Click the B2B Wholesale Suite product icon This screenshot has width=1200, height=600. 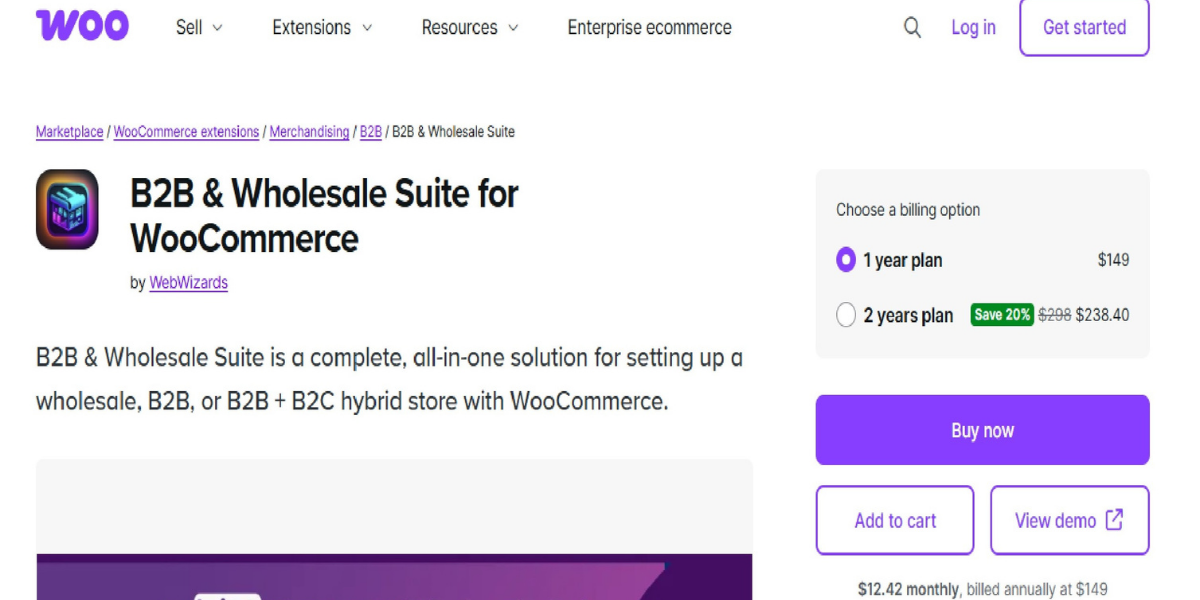(67, 209)
